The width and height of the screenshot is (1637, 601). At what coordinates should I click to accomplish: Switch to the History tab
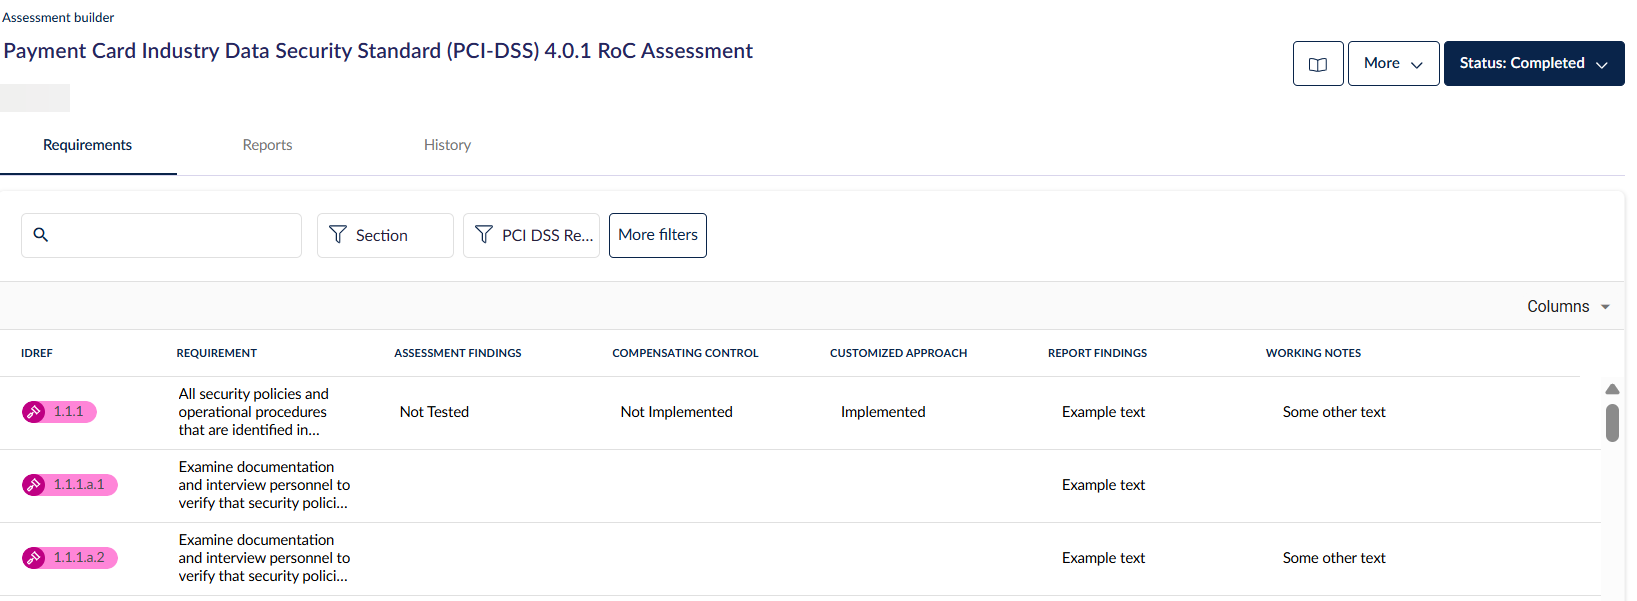coord(447,145)
